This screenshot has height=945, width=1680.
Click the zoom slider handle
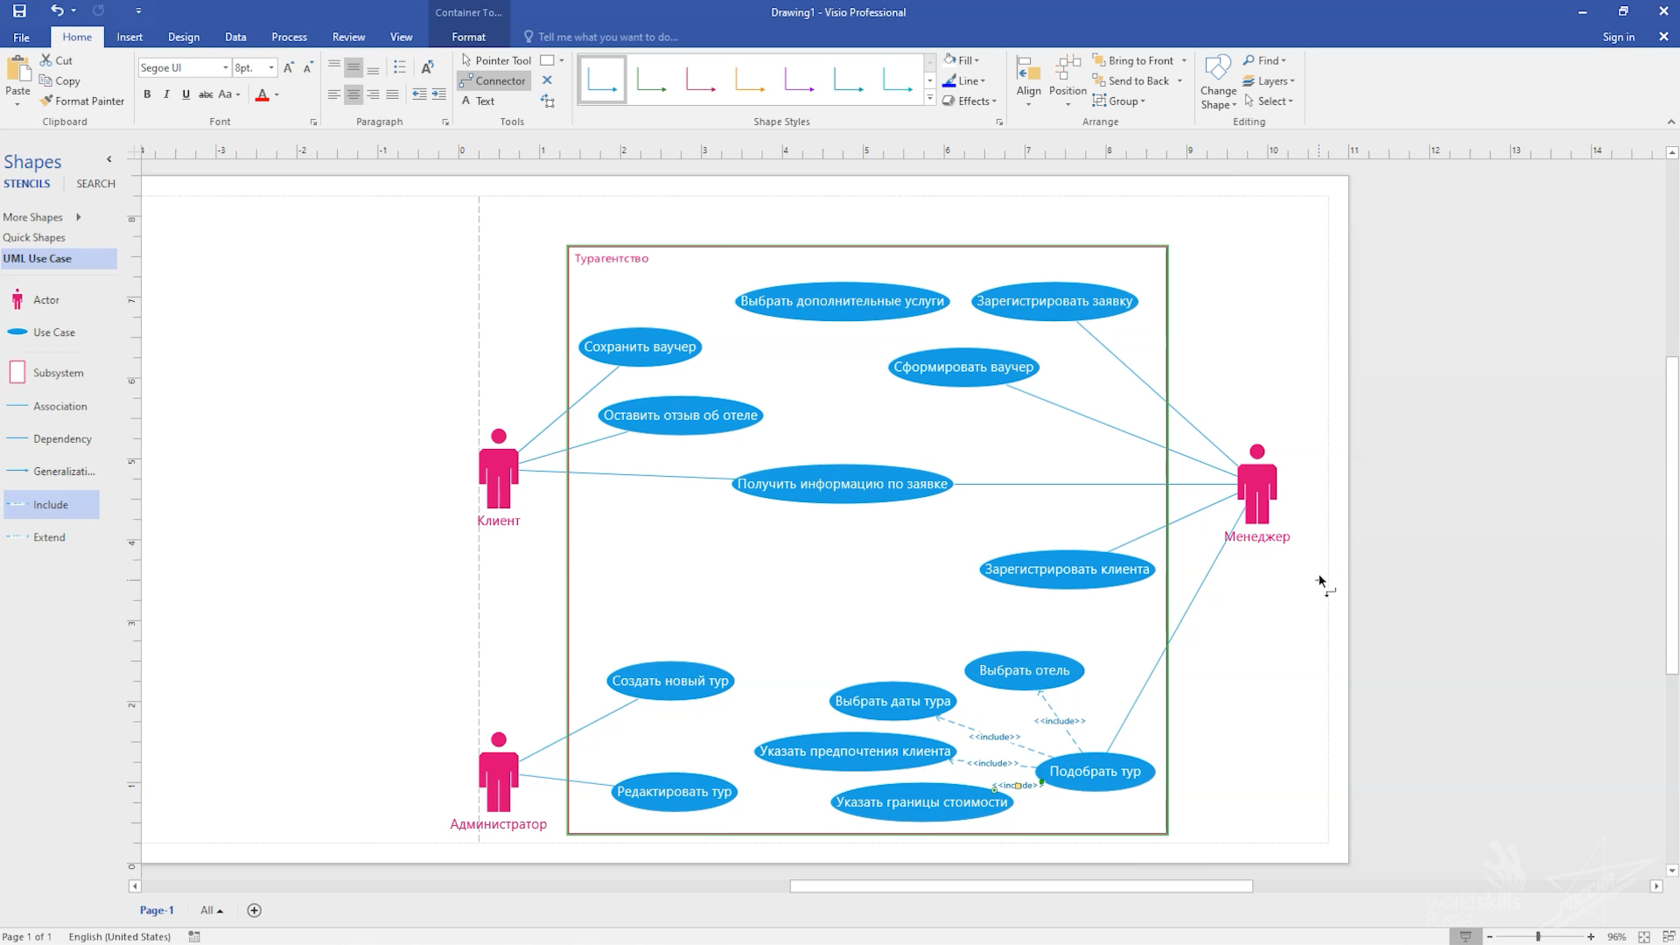(1538, 937)
